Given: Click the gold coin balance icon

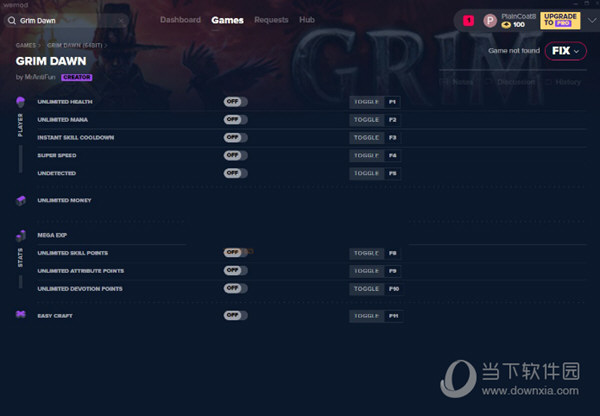Looking at the screenshot, I should (x=506, y=25).
